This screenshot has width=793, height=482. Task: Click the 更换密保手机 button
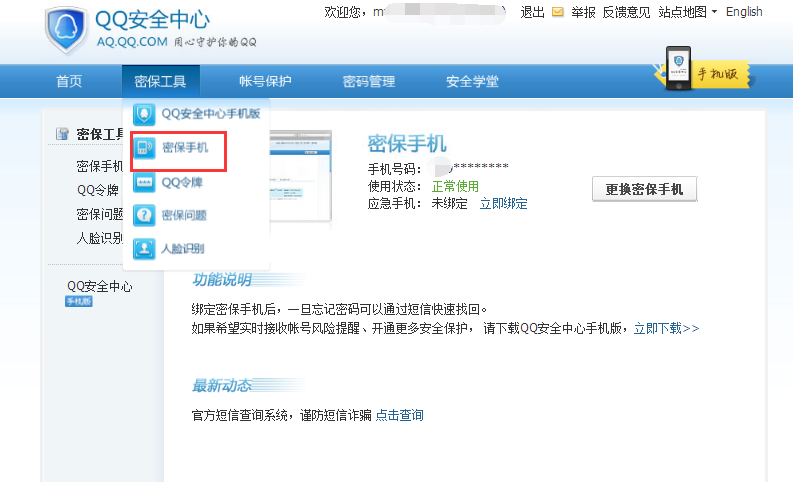644,189
